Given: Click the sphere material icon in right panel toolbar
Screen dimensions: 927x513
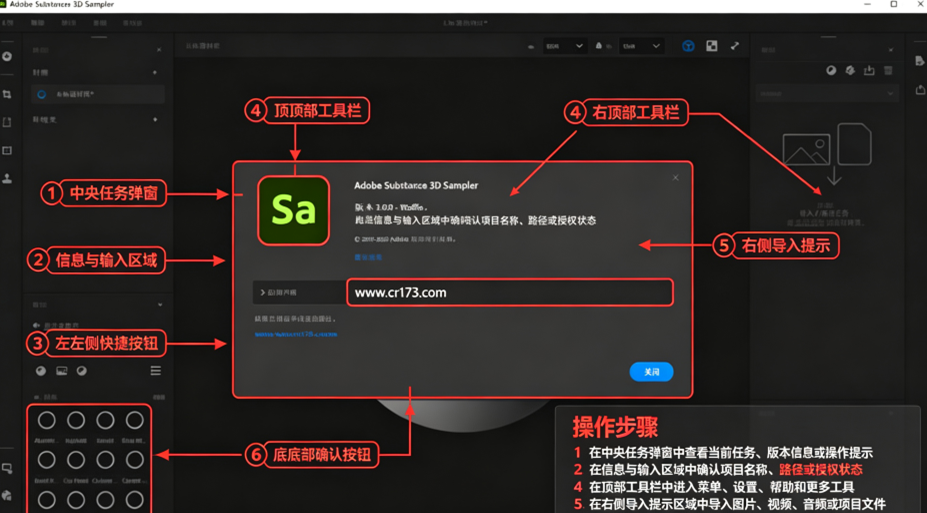Looking at the screenshot, I should coord(831,70).
